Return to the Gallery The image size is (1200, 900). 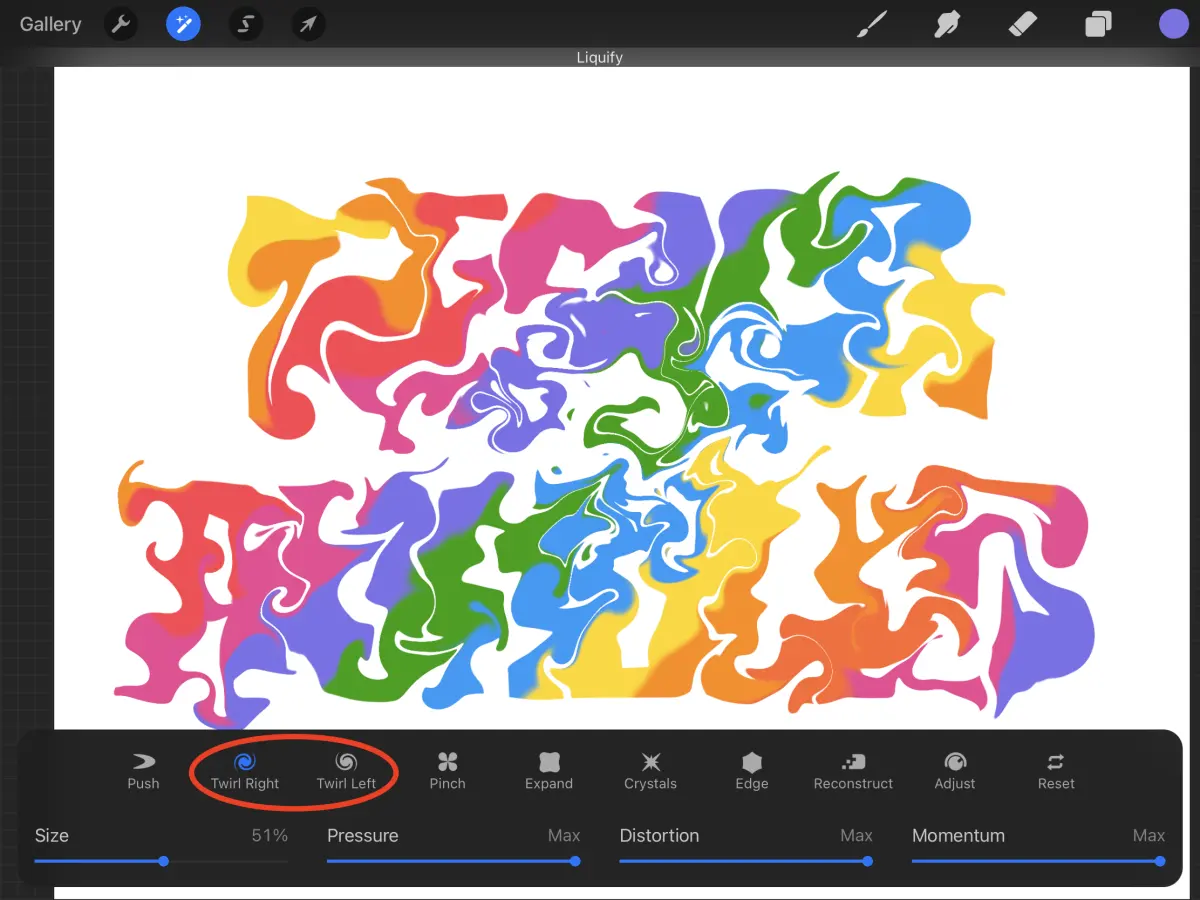pyautogui.click(x=50, y=24)
